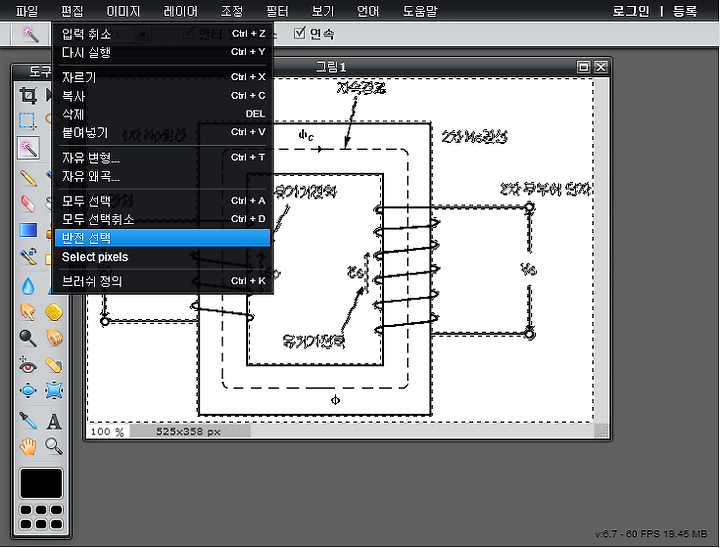Viewport: 720px width, 548px height.
Task: Select the Gradient tool
Action: (28, 230)
